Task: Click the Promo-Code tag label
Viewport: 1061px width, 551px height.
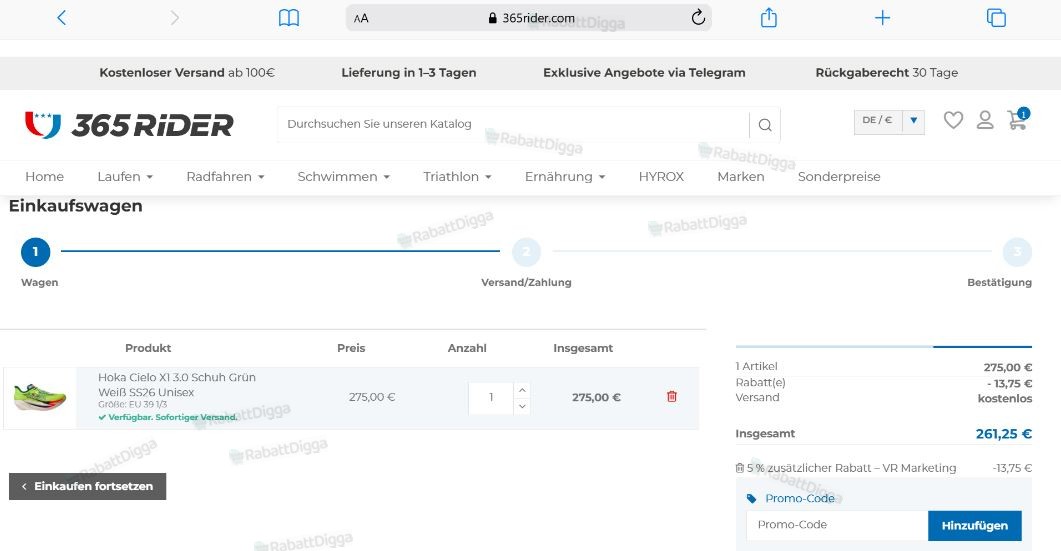Action: (790, 498)
